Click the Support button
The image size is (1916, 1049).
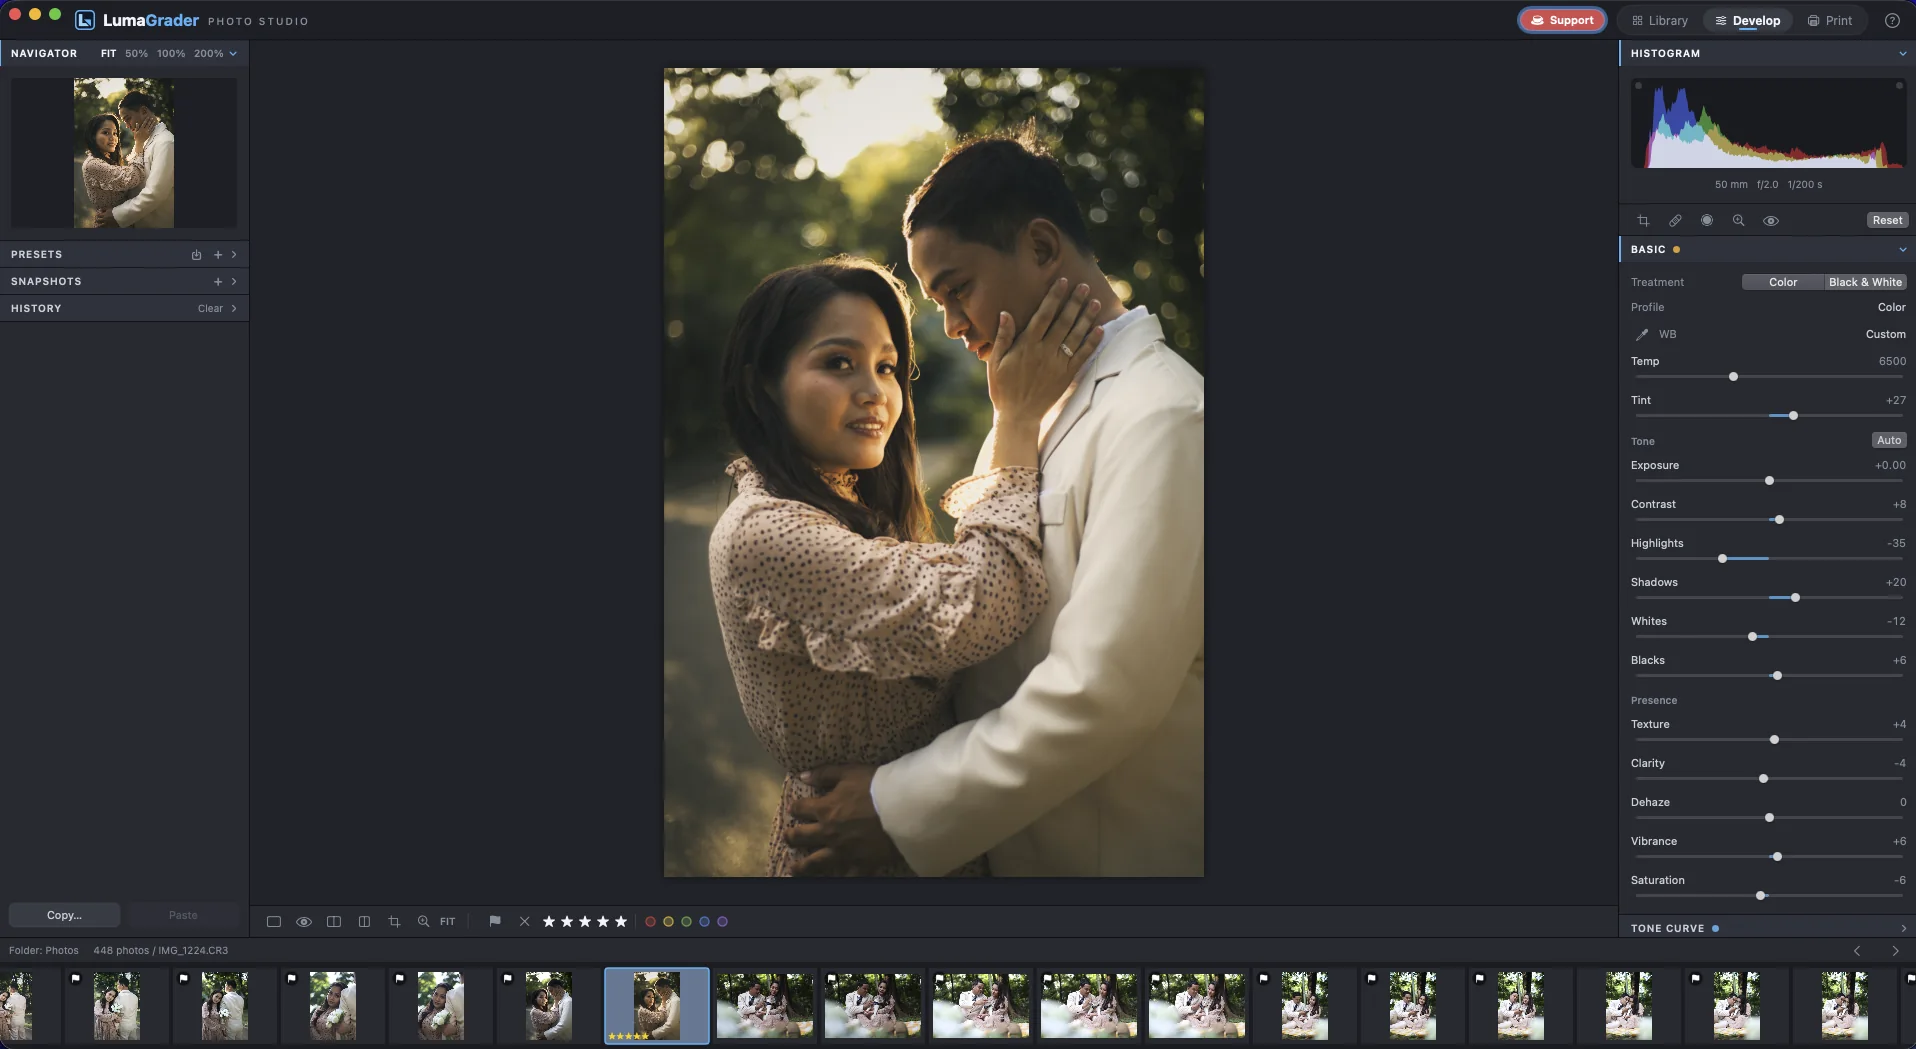[x=1562, y=20]
